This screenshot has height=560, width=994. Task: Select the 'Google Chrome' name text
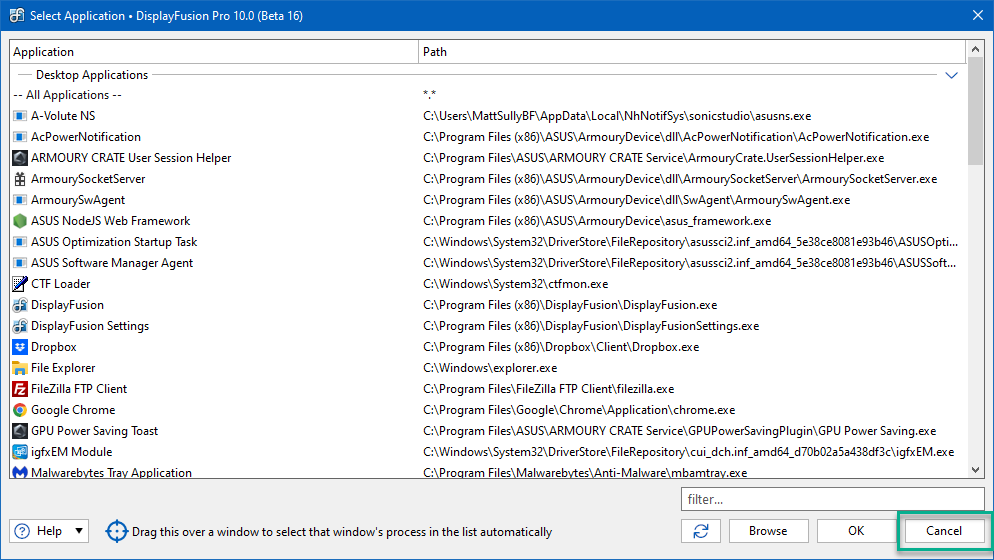[x=73, y=410]
